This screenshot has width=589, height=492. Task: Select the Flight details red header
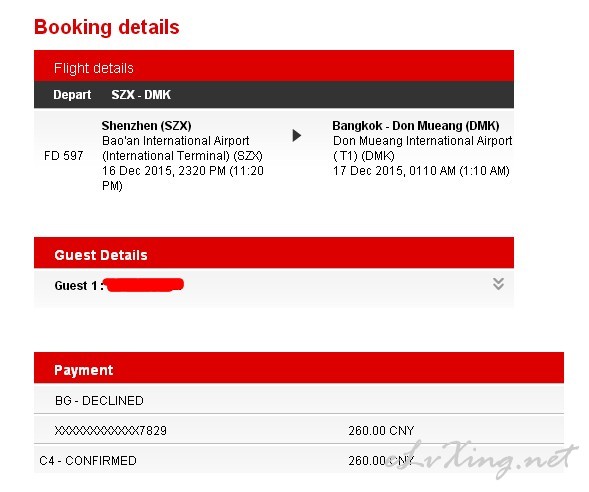pyautogui.click(x=274, y=66)
